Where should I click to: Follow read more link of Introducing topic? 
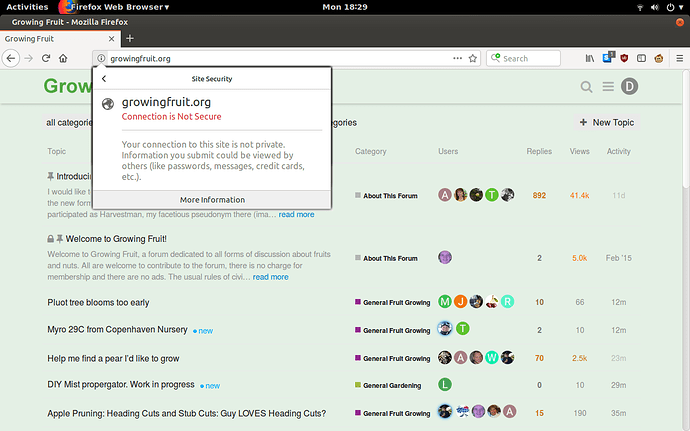pos(296,214)
